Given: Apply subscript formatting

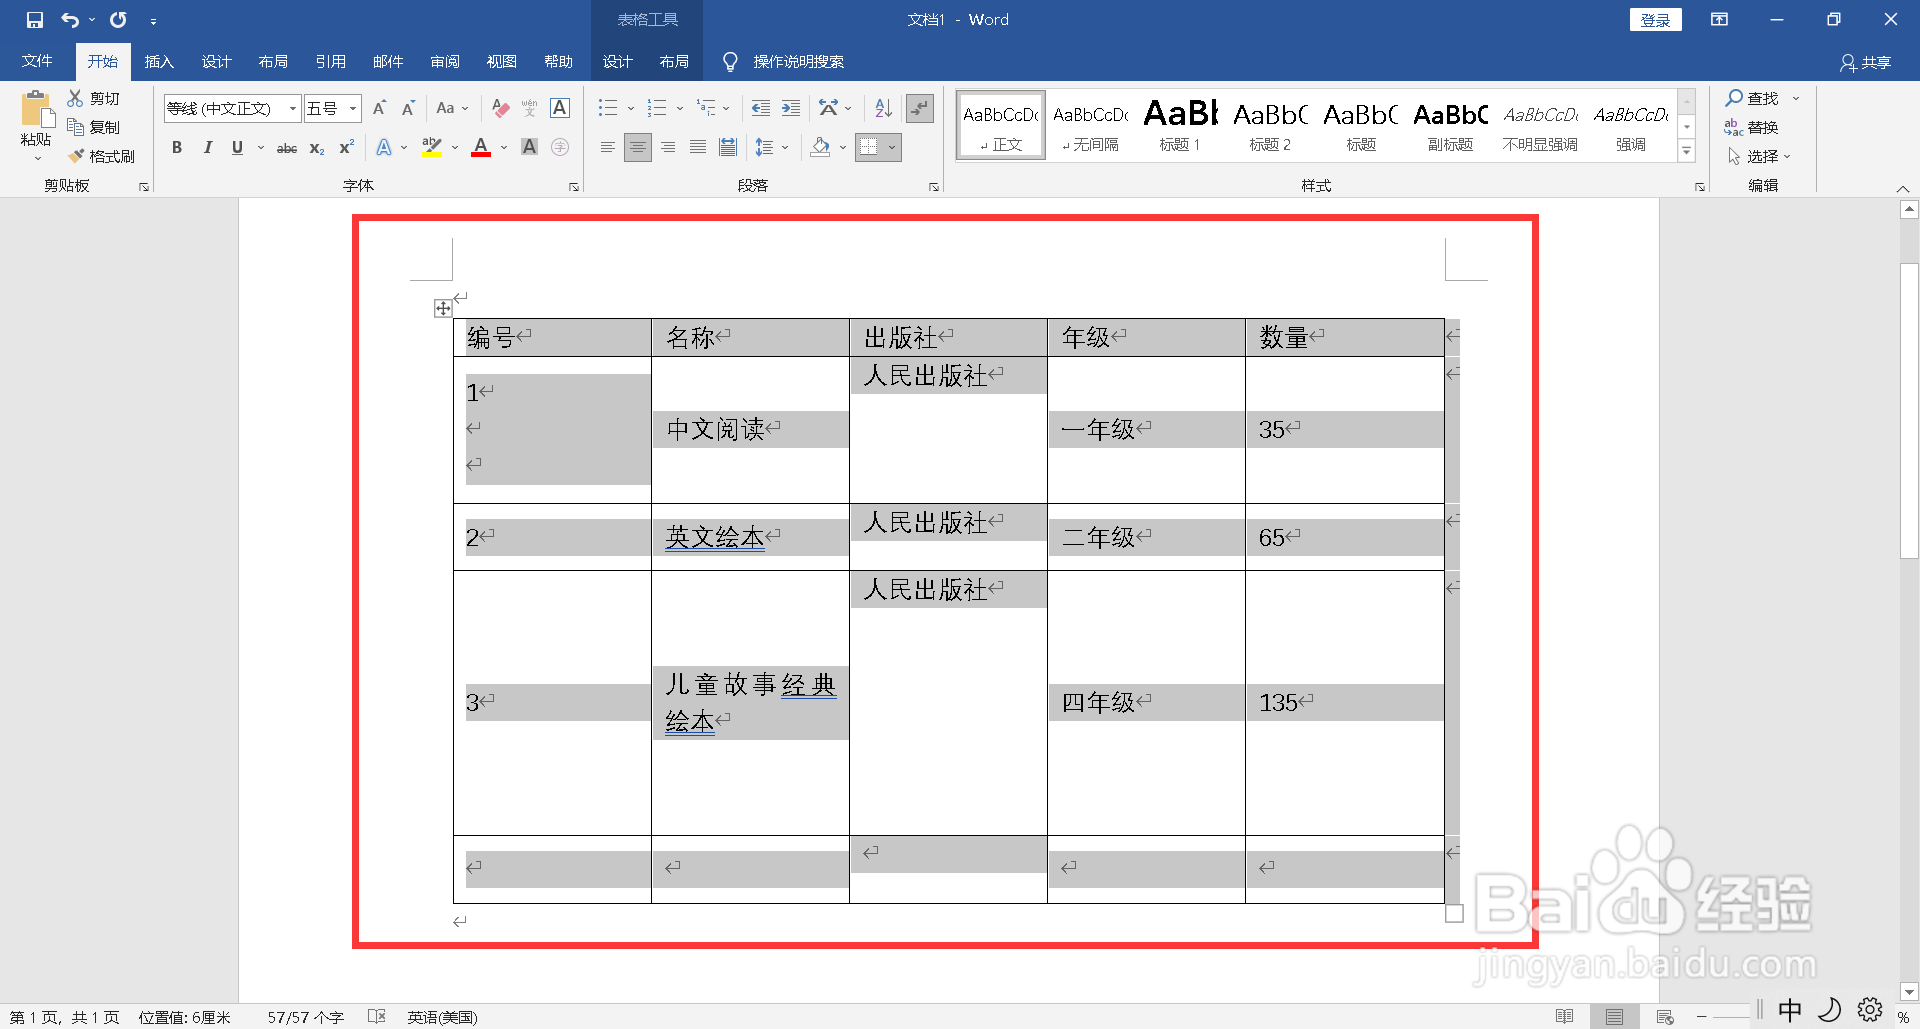Looking at the screenshot, I should tap(316, 148).
